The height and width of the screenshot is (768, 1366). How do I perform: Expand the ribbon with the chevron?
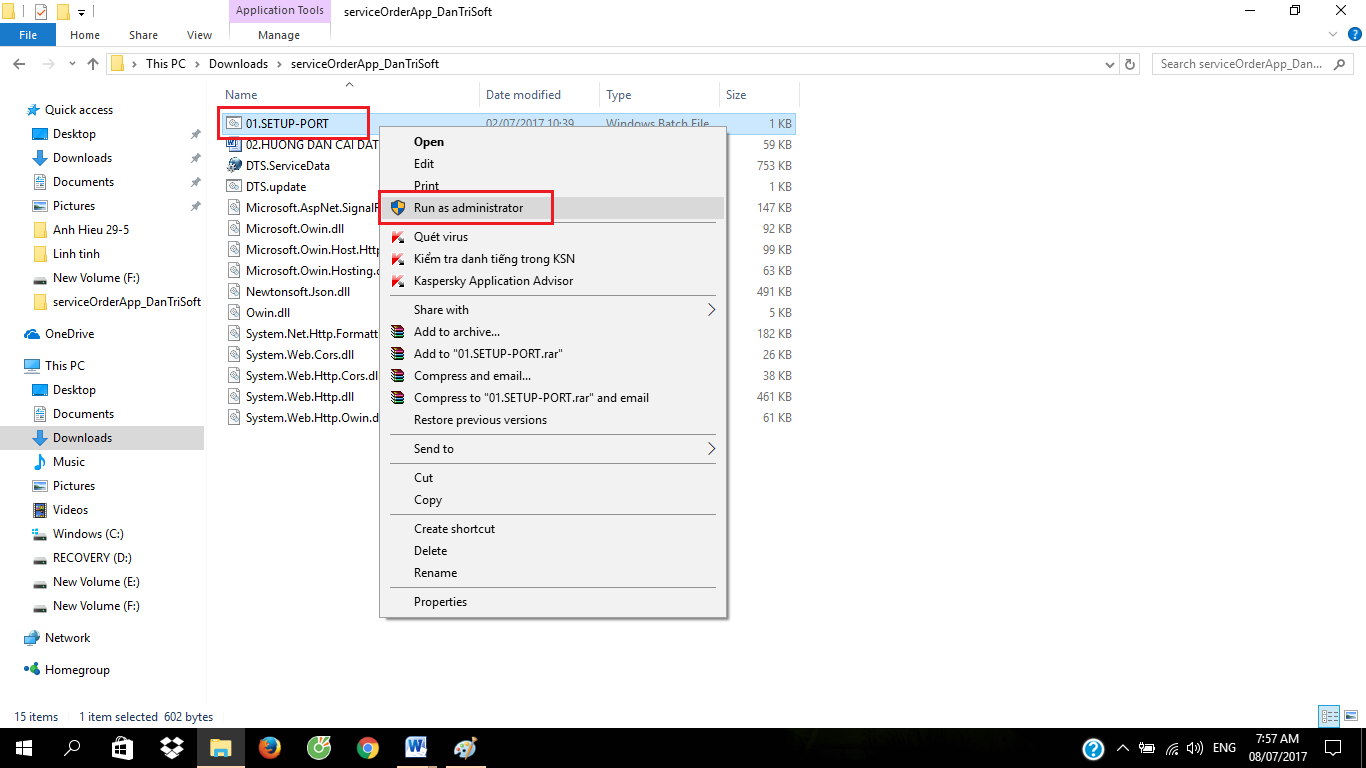tap(1333, 35)
